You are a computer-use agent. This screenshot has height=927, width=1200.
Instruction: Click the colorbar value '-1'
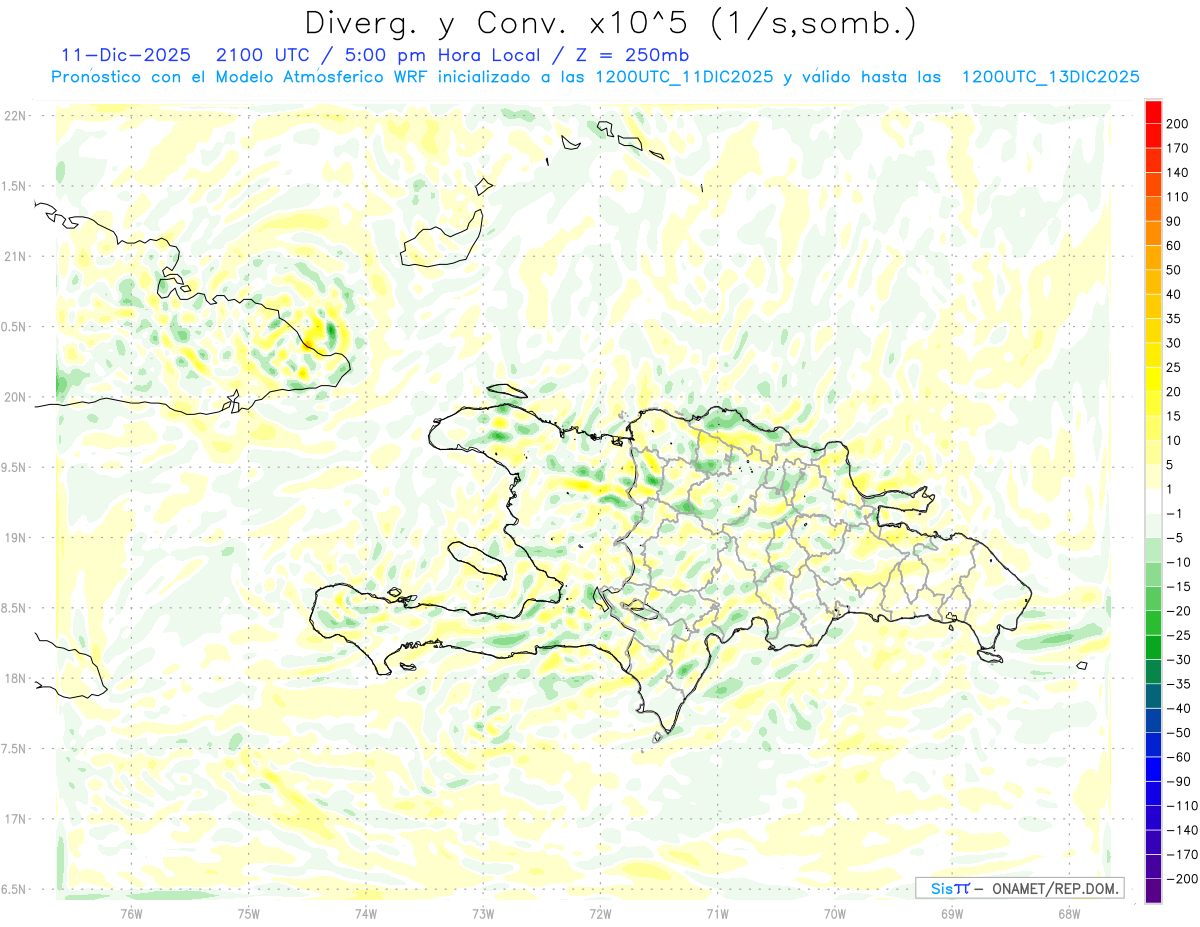click(x=1175, y=514)
